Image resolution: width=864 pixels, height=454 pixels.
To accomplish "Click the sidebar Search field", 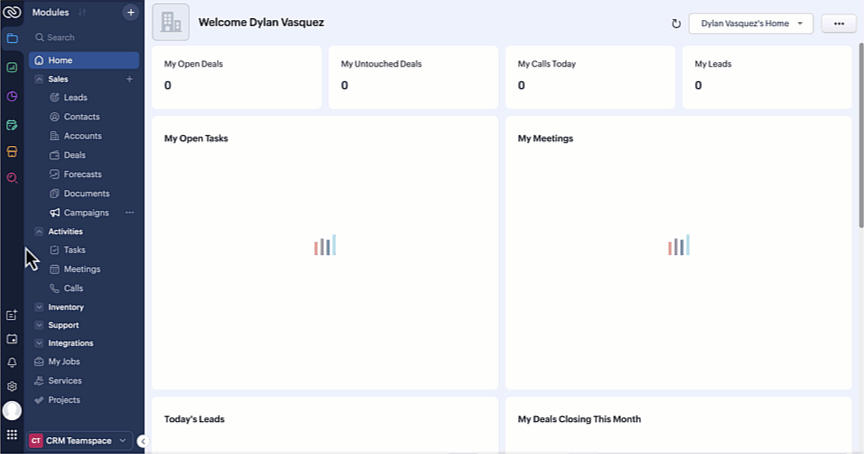I will (80, 37).
